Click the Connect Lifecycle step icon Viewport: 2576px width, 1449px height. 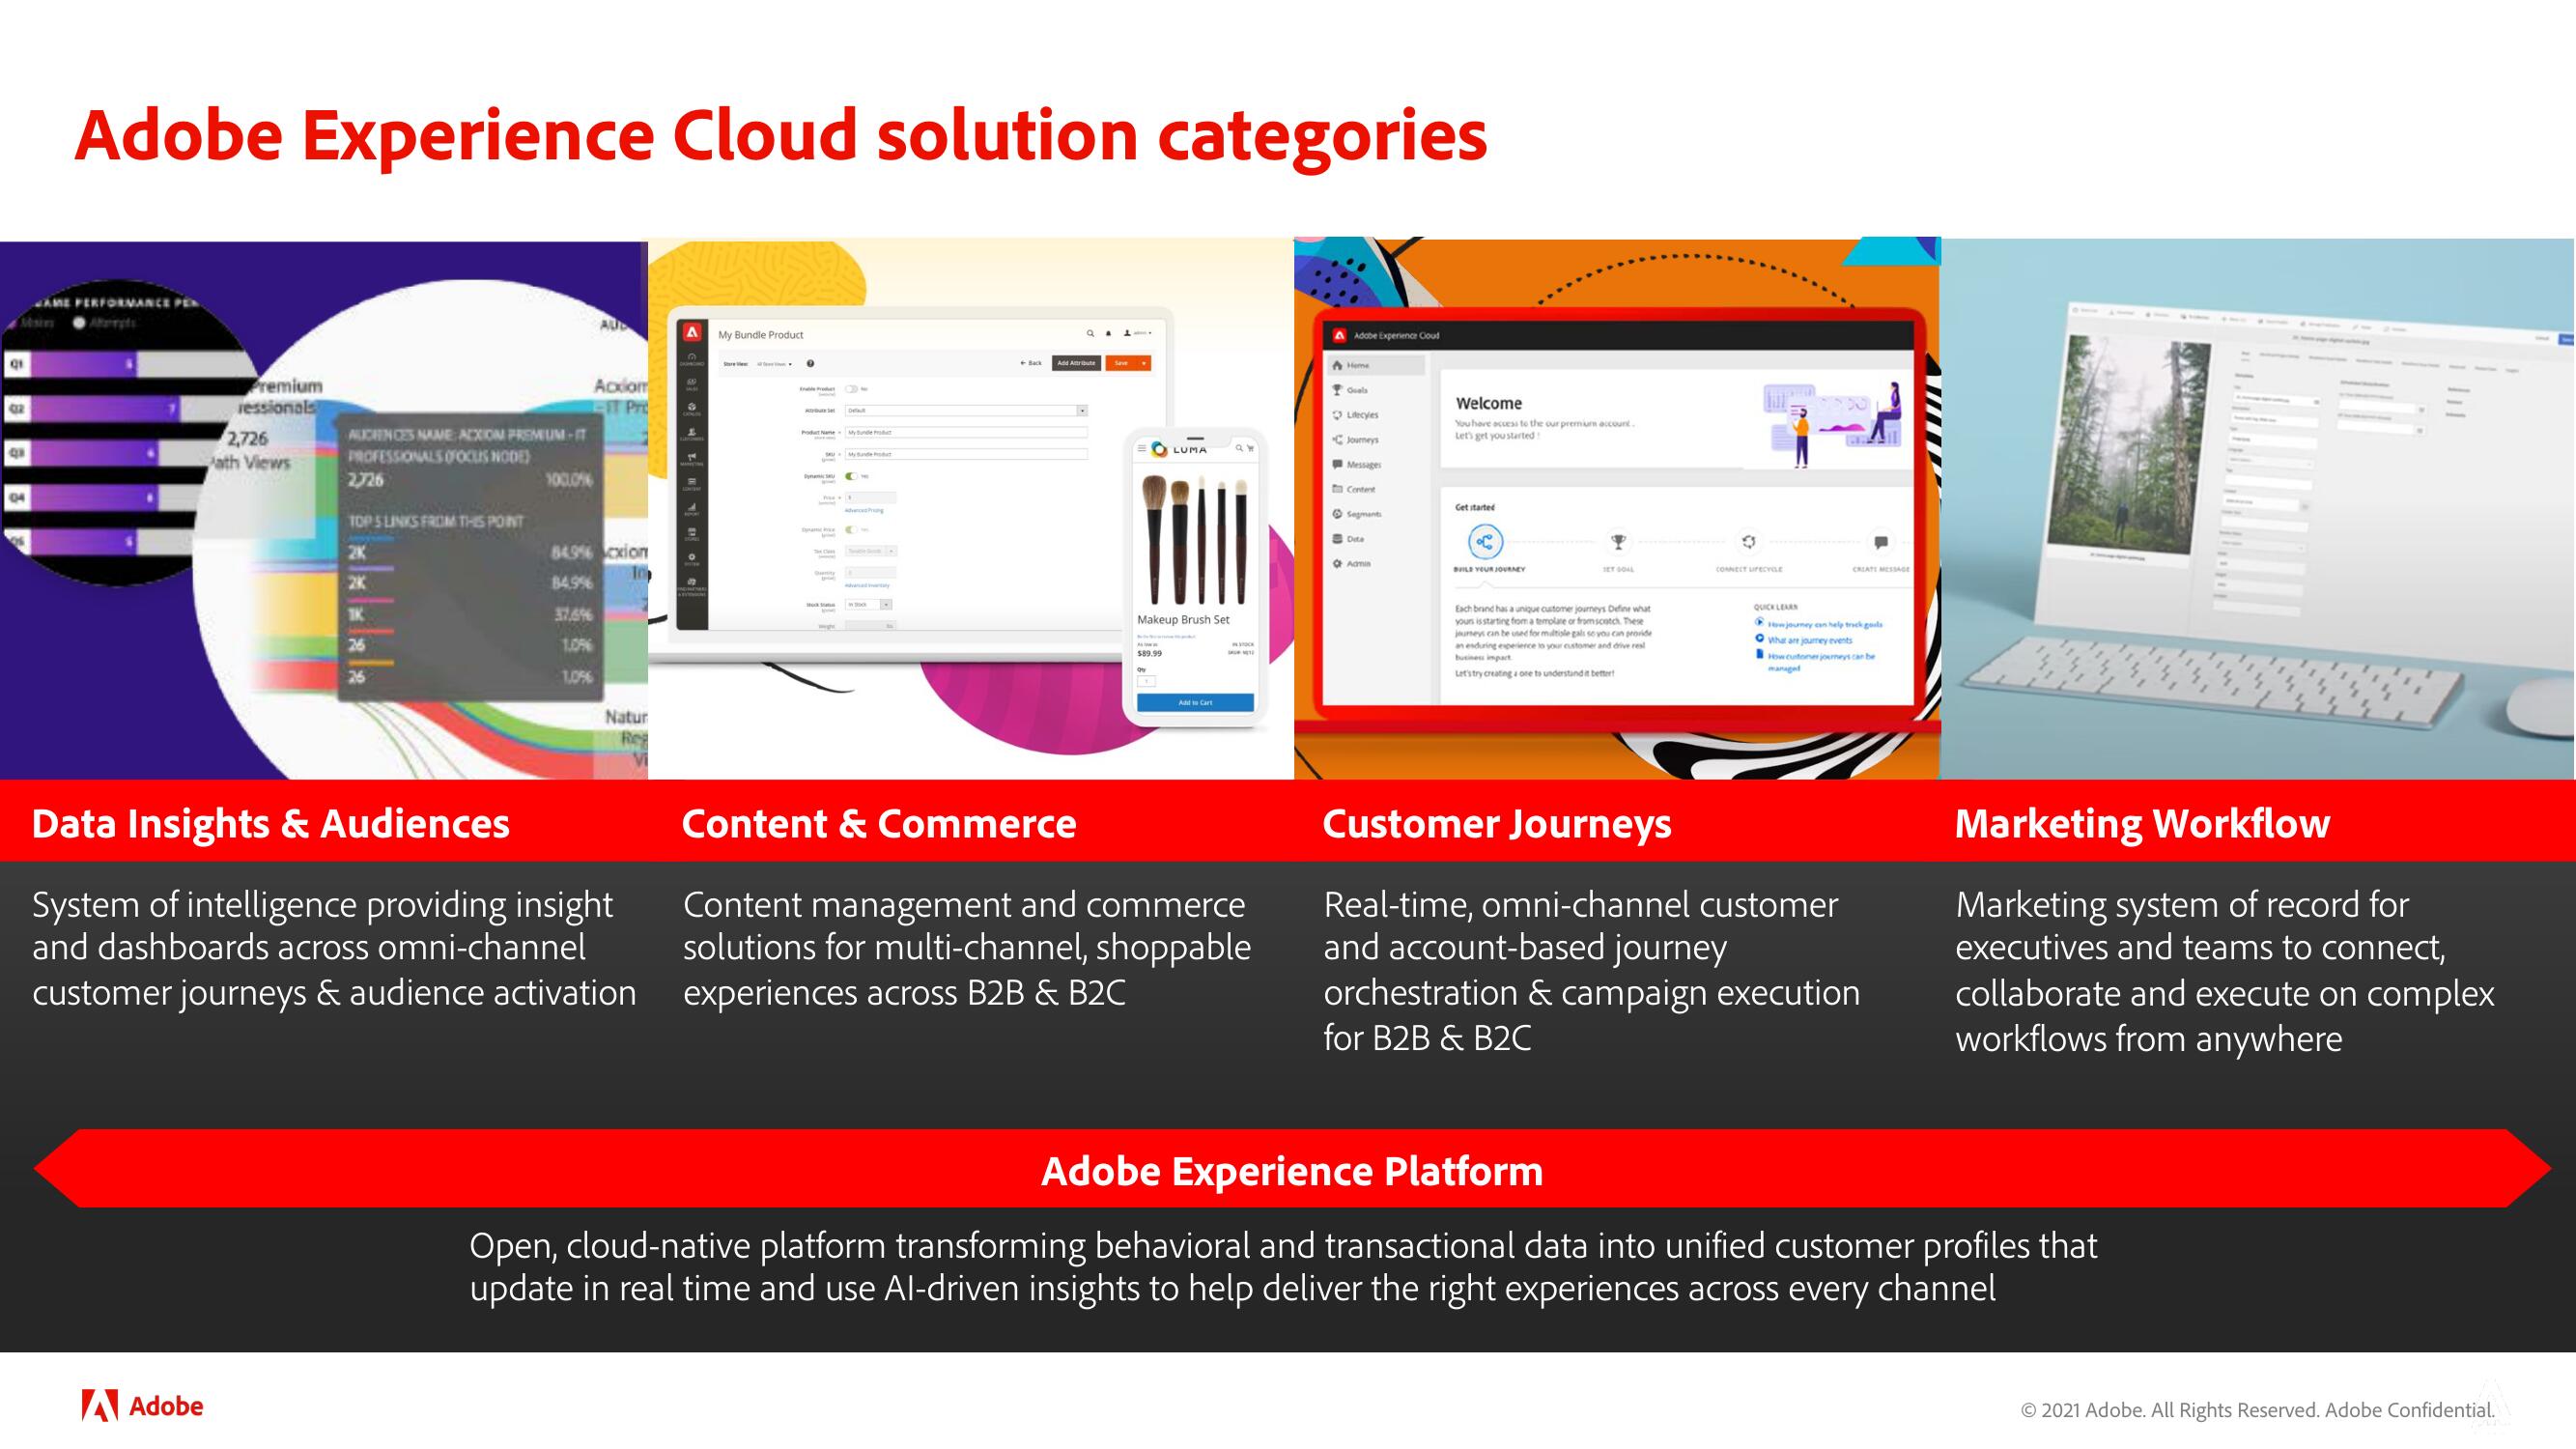(1748, 542)
